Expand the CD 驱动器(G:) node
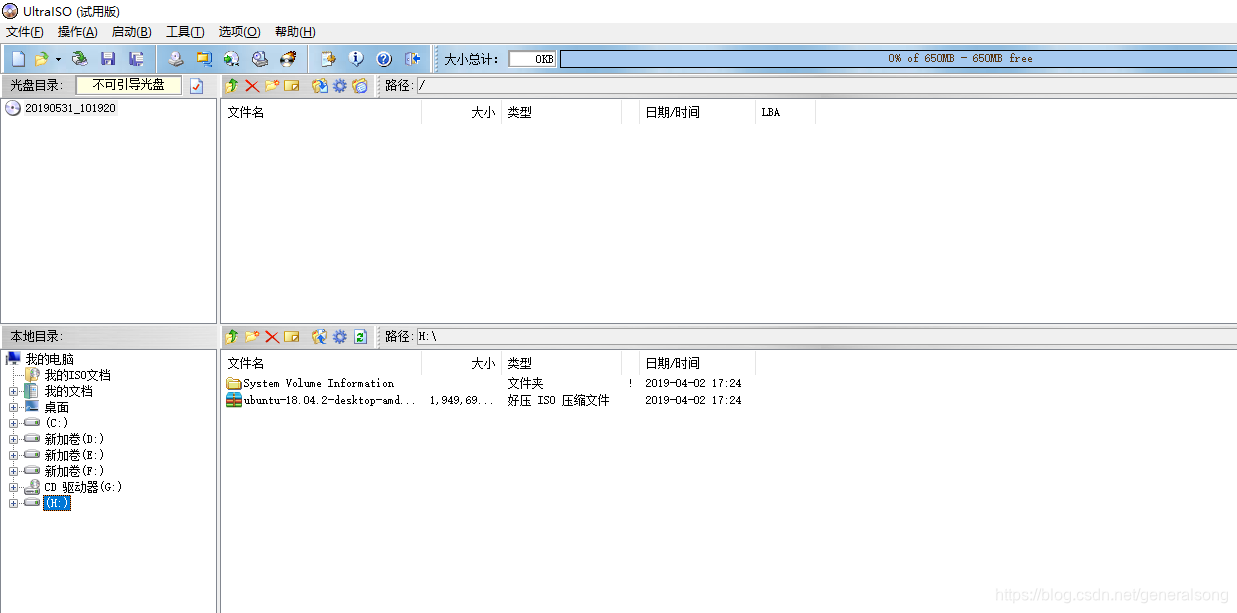Screen dimensions: 1237x613 pos(14,488)
